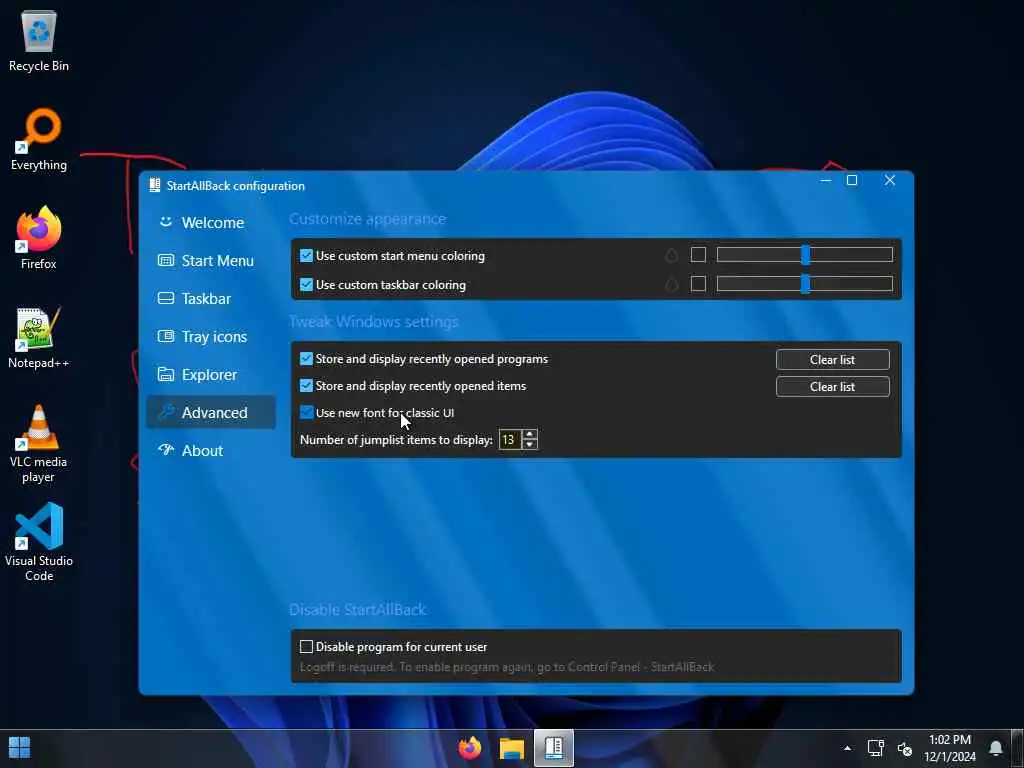Toggle Use custom taskbar coloring
The image size is (1024, 768).
306,284
